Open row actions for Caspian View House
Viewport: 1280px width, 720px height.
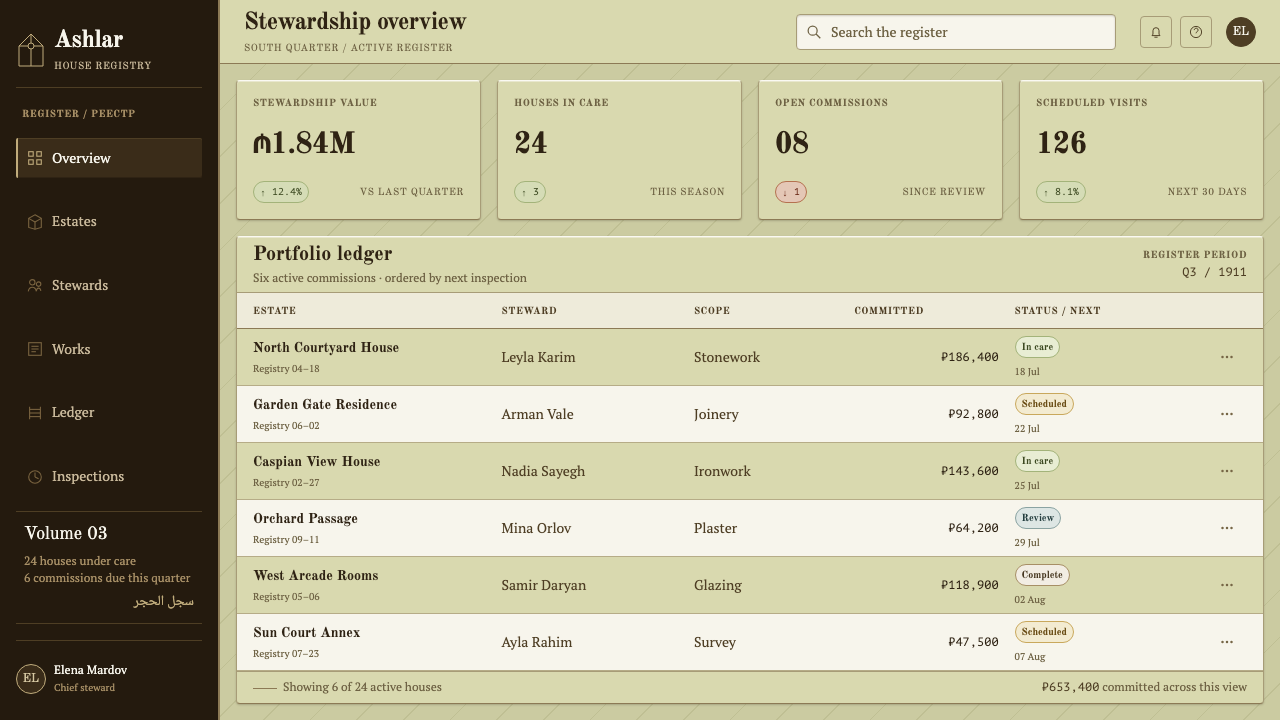[x=1227, y=471]
